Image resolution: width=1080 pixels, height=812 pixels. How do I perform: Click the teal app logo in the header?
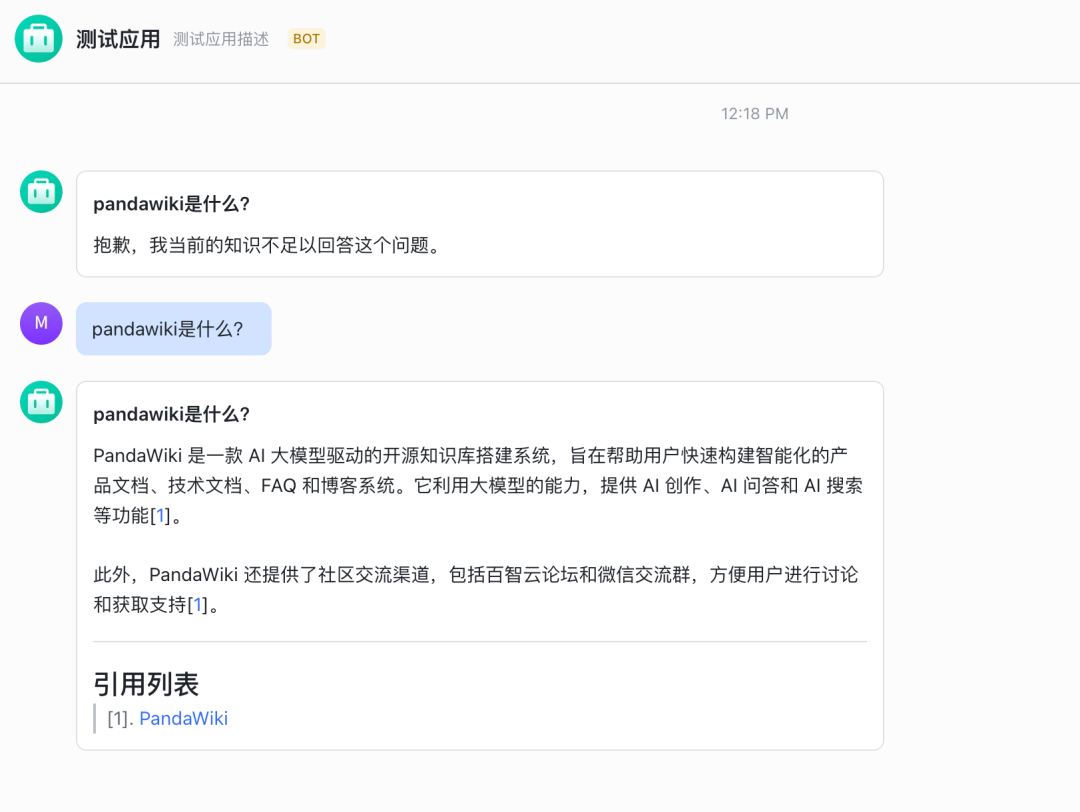pos(40,39)
